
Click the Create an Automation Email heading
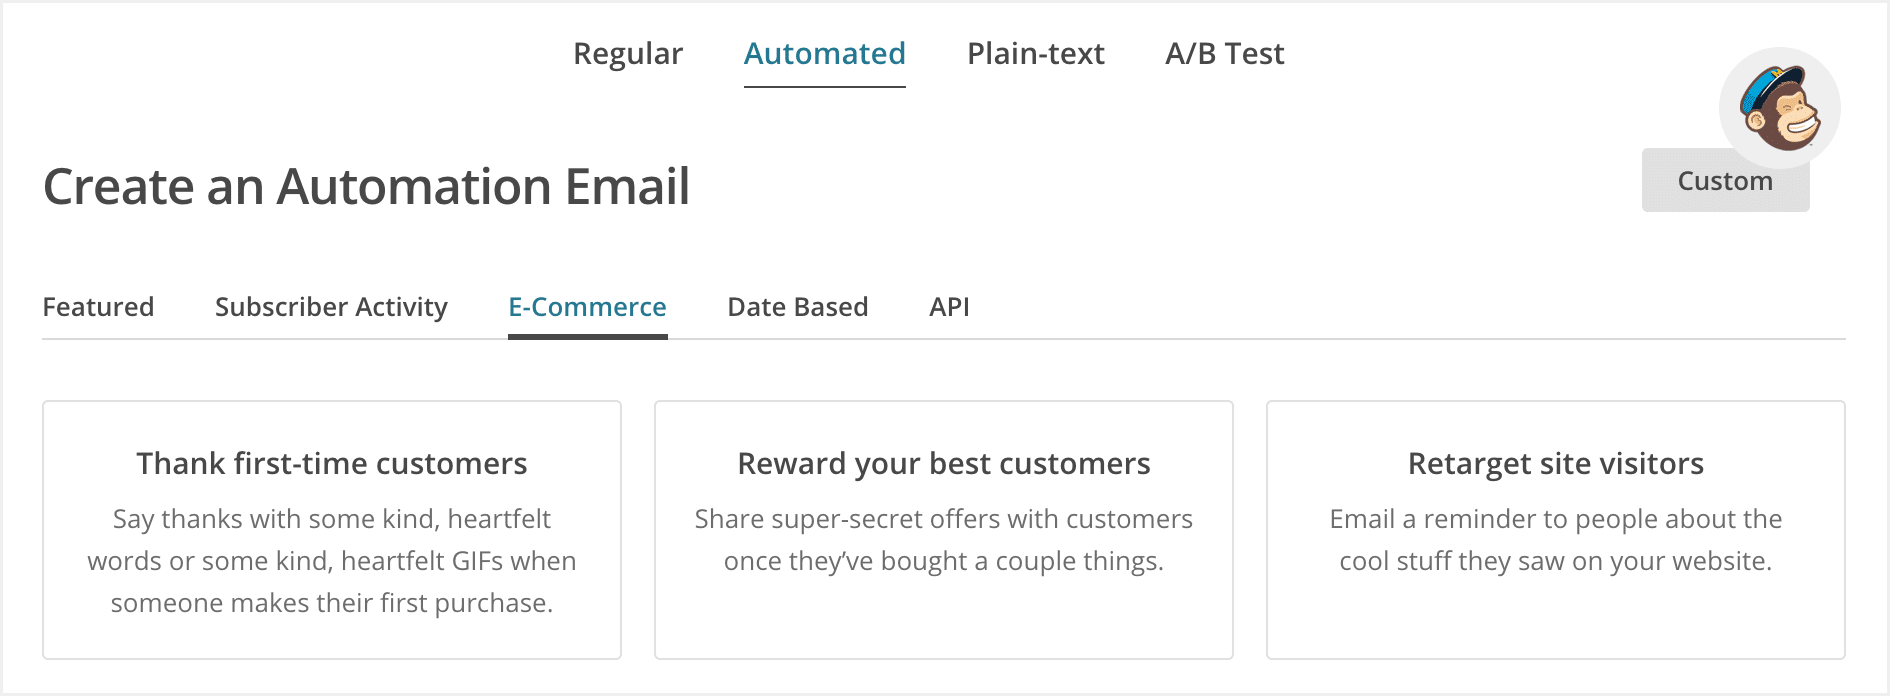click(x=366, y=187)
